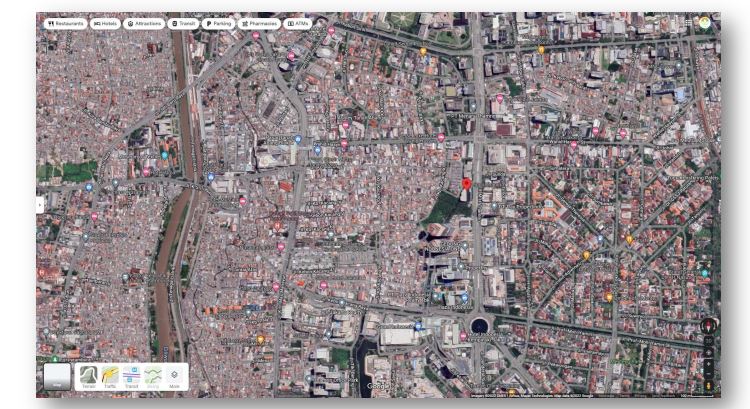This screenshot has height=409, width=750.
Task: Click the red location pin marker
Action: pos(466,184)
